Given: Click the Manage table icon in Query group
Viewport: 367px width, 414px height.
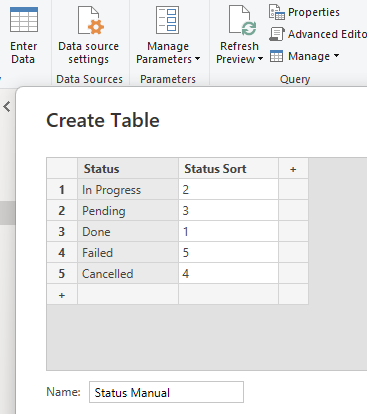Looking at the screenshot, I should pos(276,56).
